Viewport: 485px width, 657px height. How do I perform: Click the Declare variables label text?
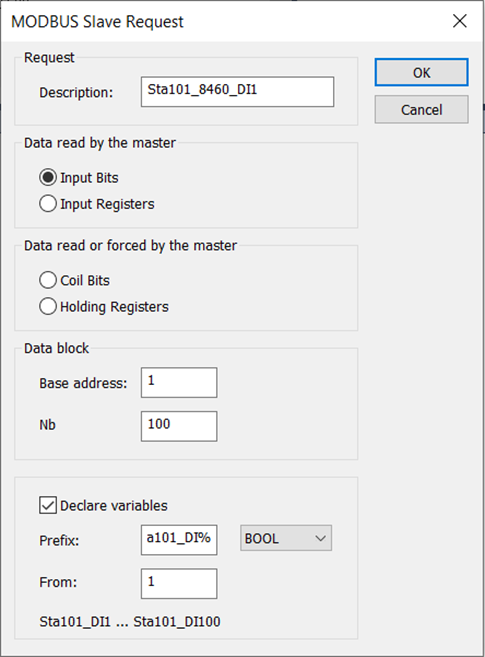click(x=114, y=506)
